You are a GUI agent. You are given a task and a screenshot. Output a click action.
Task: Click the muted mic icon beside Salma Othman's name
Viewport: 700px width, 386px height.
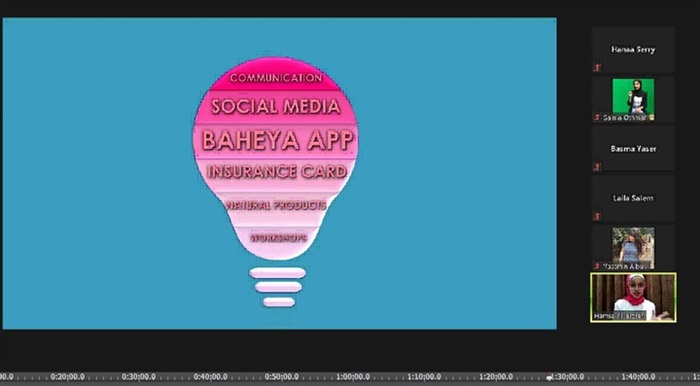coord(597,118)
